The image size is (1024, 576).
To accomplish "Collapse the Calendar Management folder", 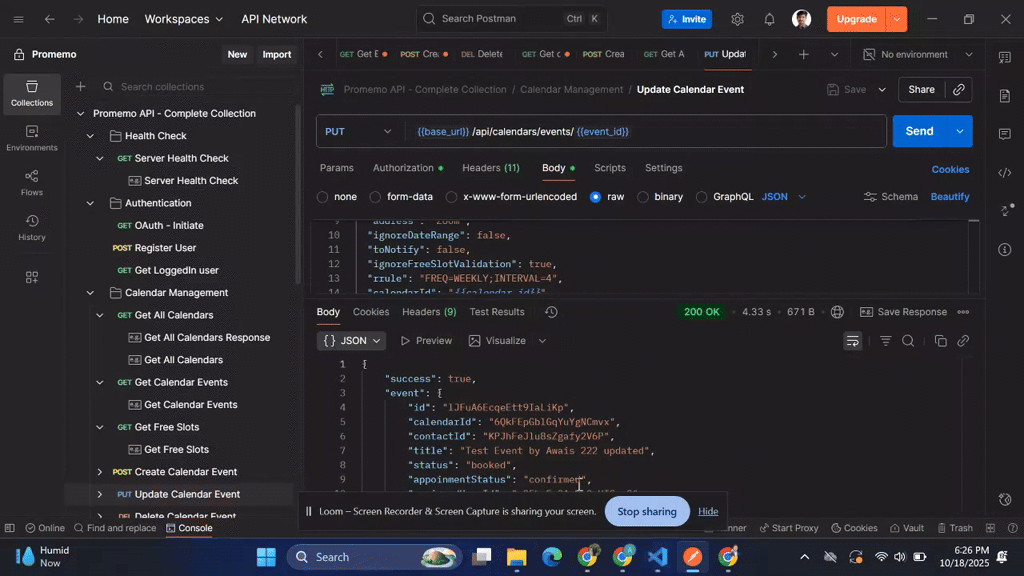I will pos(90,293).
